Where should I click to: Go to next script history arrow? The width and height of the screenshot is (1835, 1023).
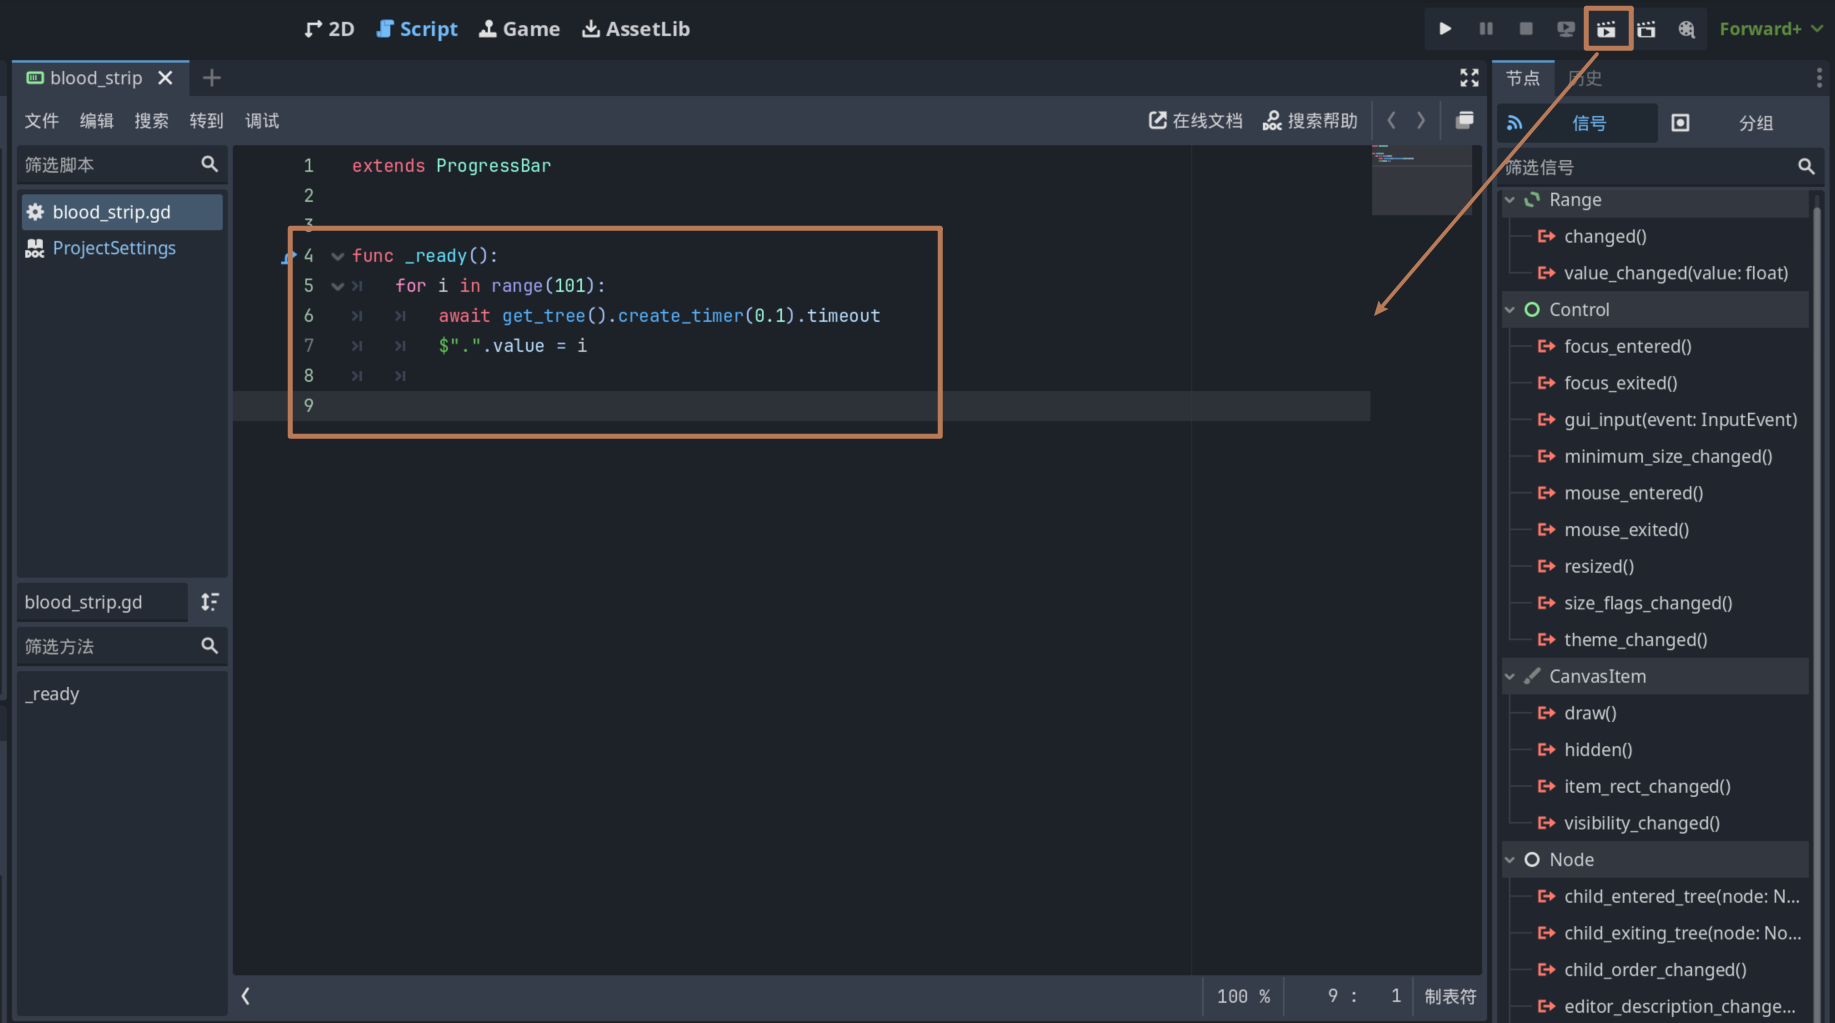(x=1421, y=121)
